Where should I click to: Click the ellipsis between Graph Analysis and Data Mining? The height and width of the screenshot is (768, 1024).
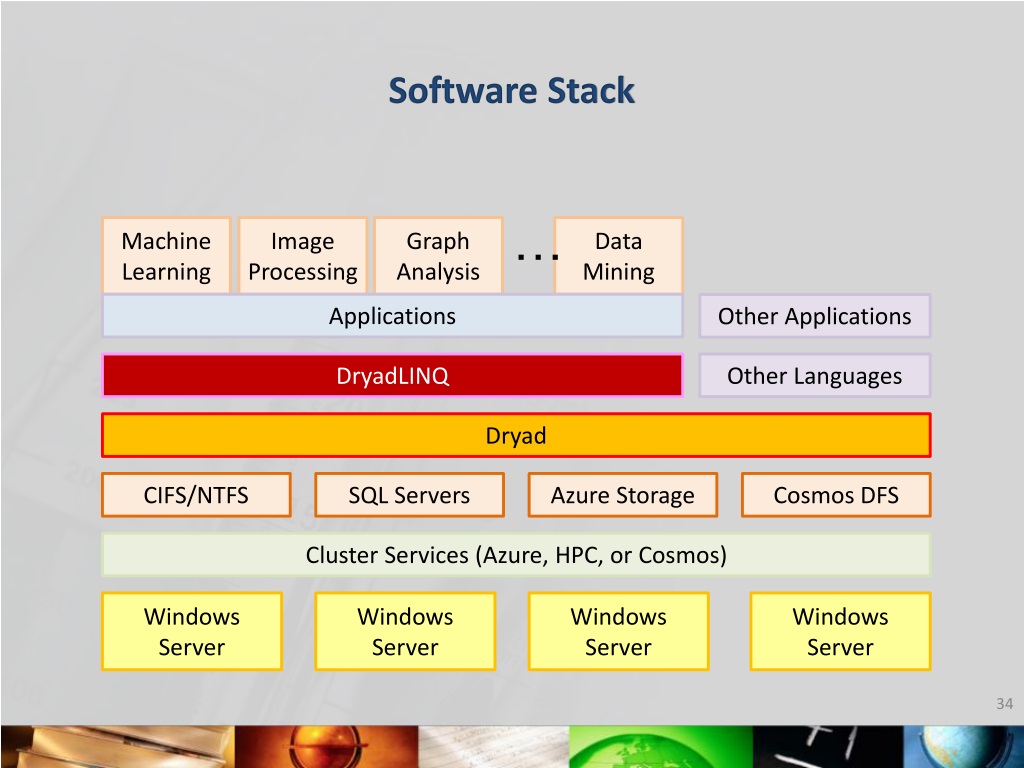(537, 257)
